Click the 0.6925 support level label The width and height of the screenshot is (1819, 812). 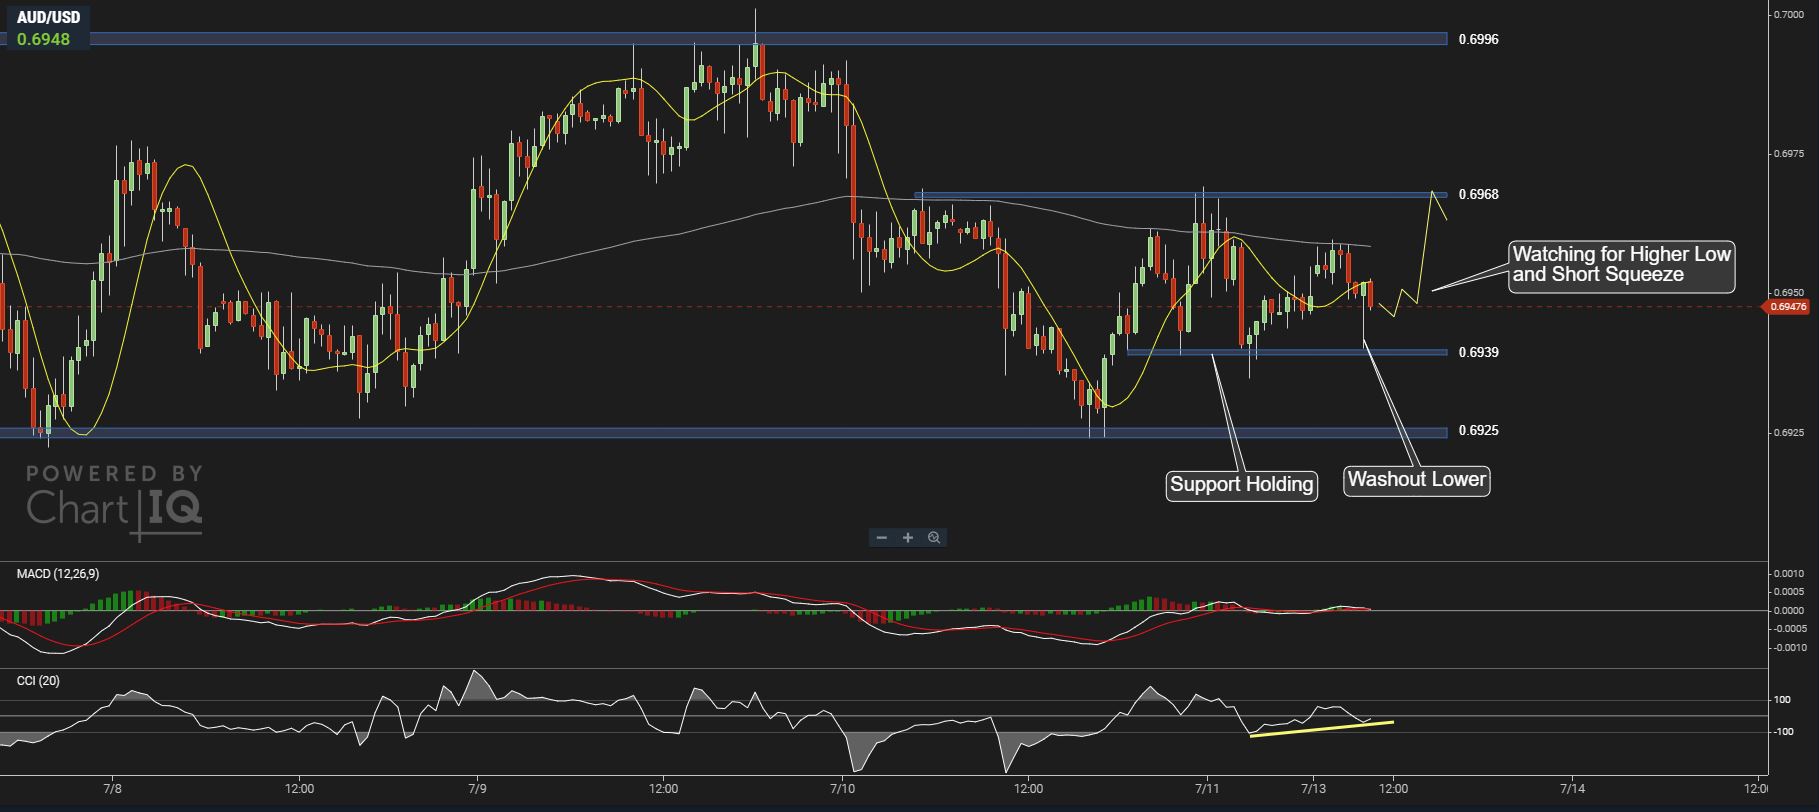1478,430
